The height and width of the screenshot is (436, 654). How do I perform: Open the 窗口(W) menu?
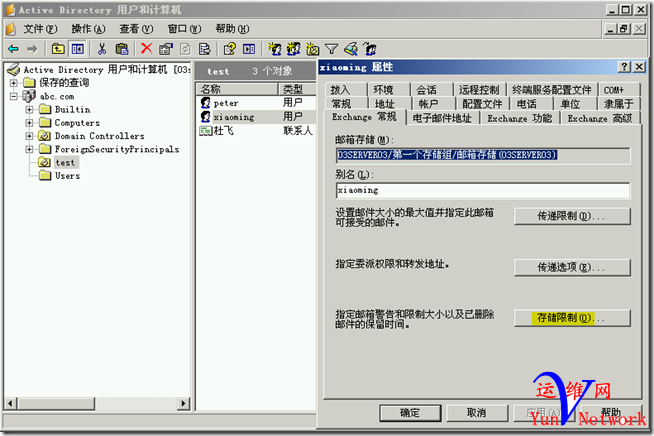tap(184, 29)
